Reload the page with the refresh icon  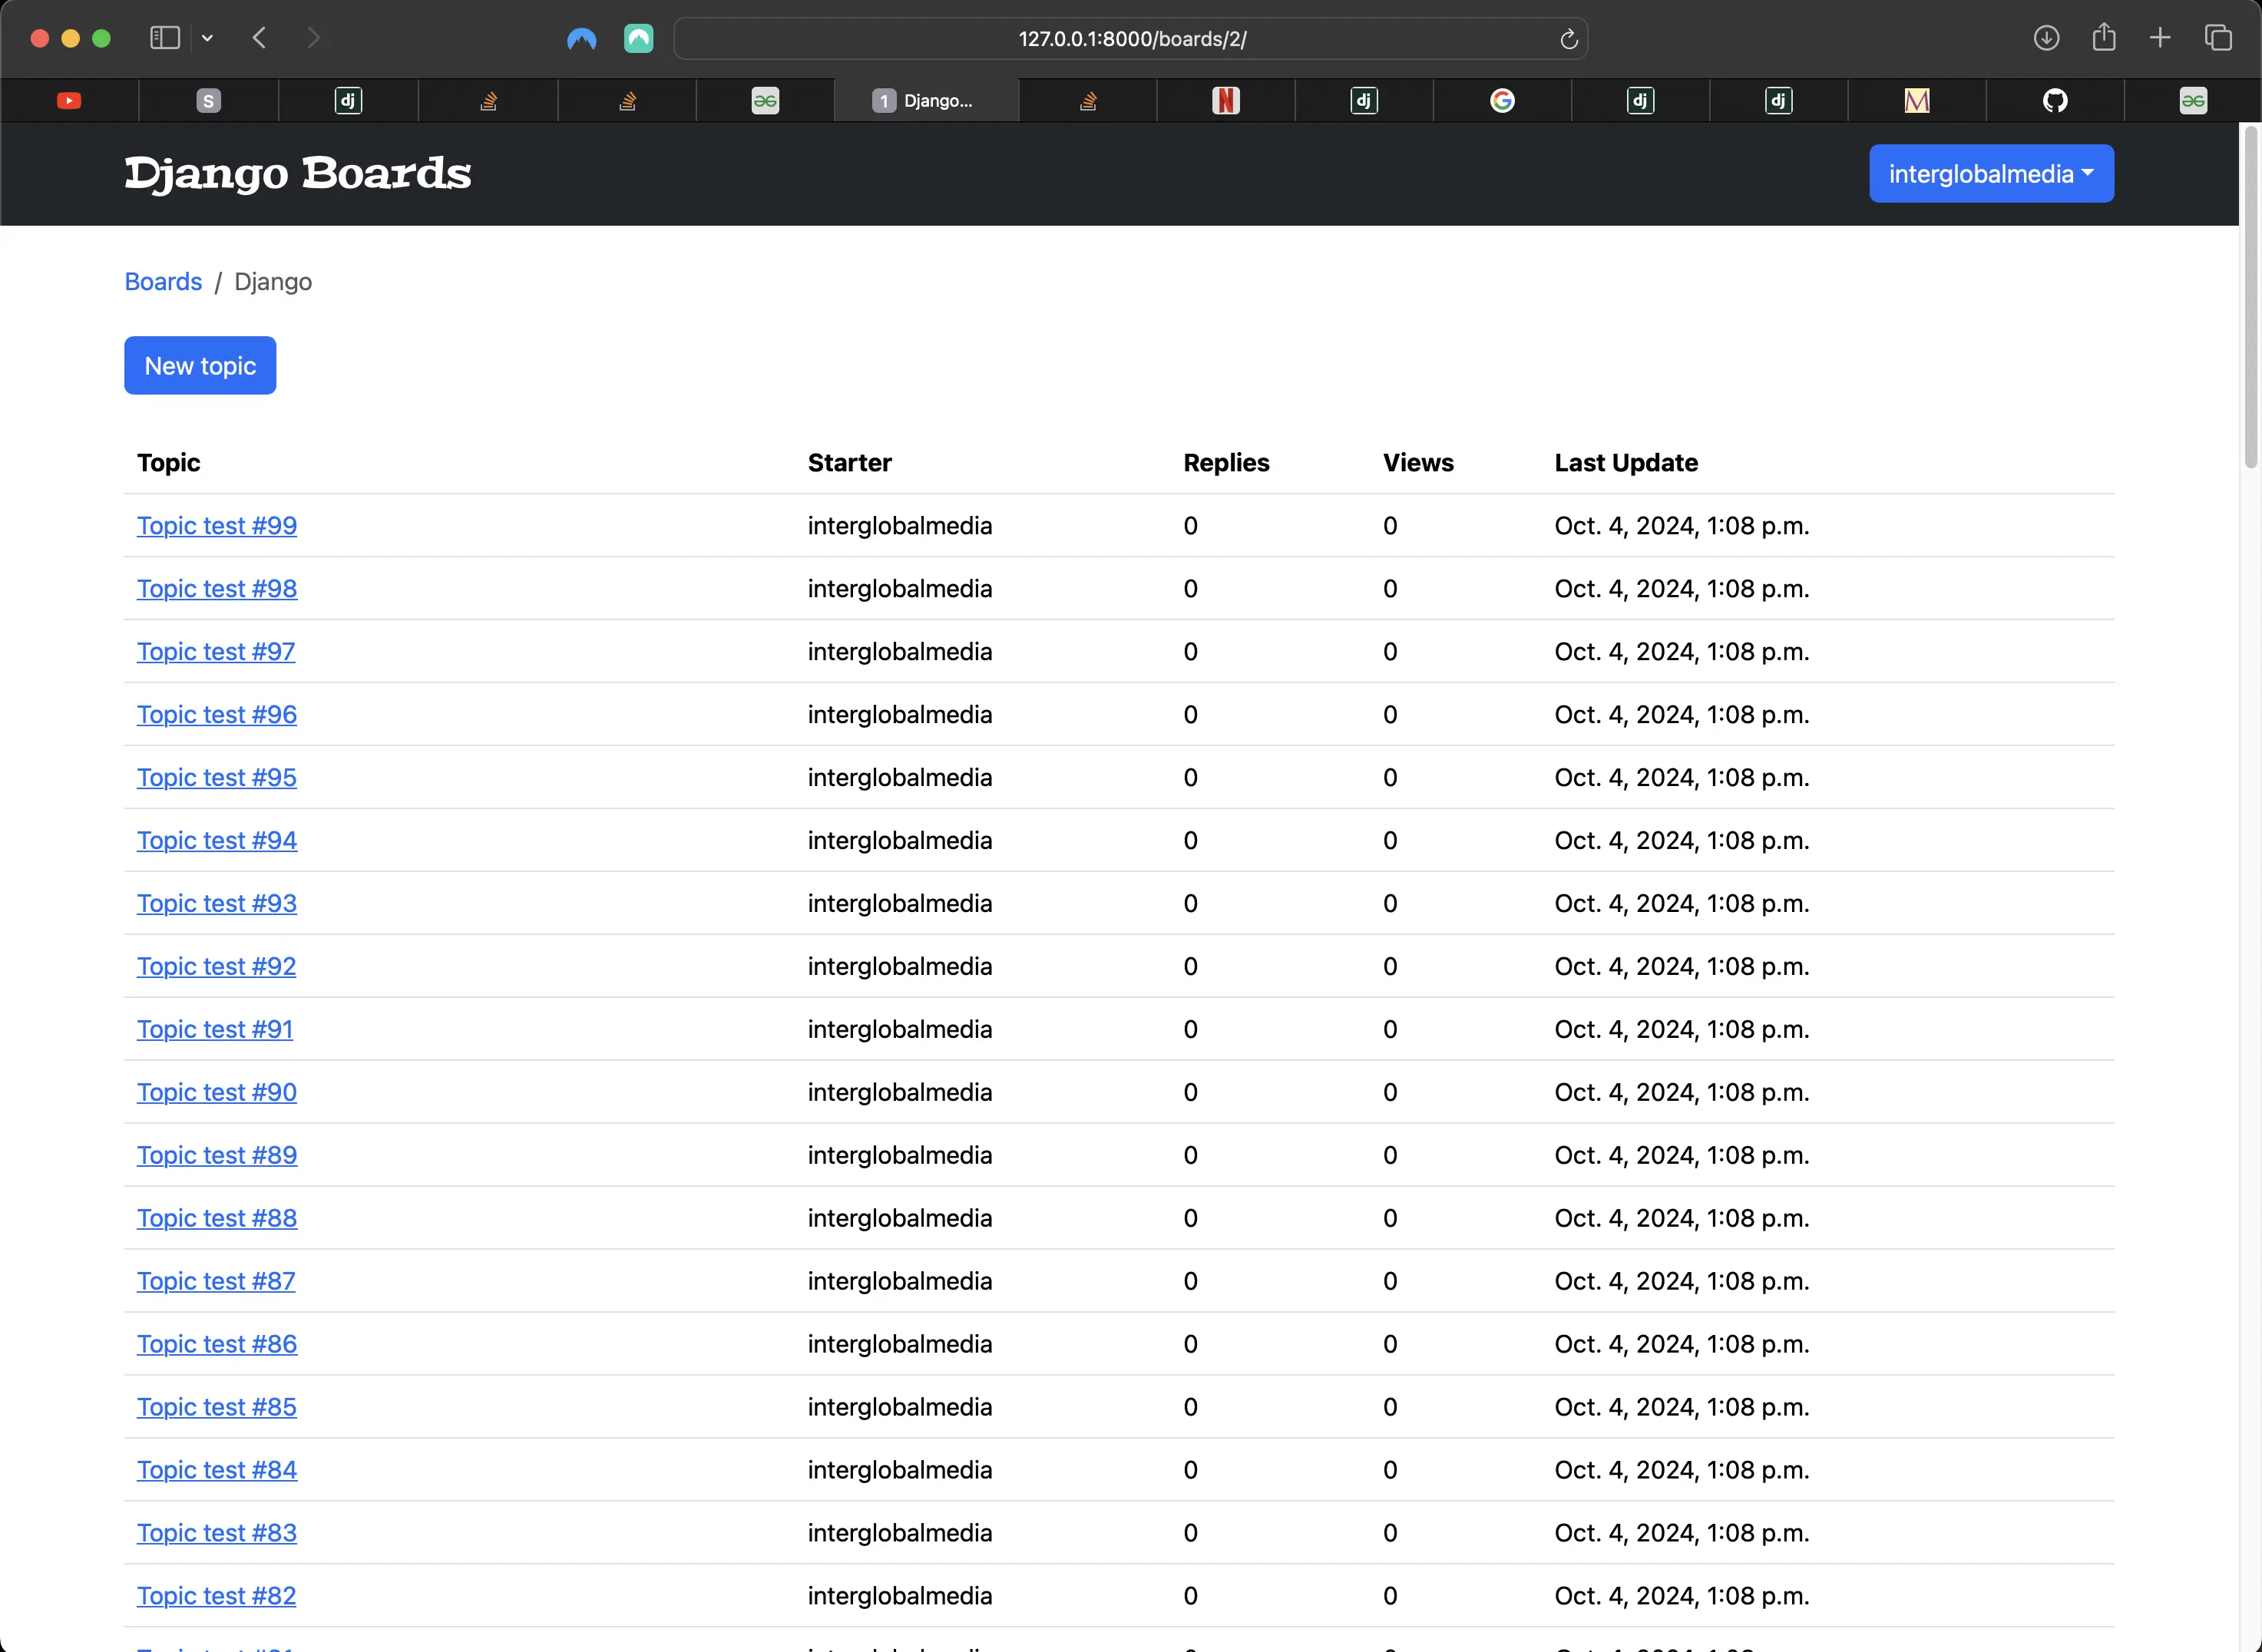[x=1568, y=39]
